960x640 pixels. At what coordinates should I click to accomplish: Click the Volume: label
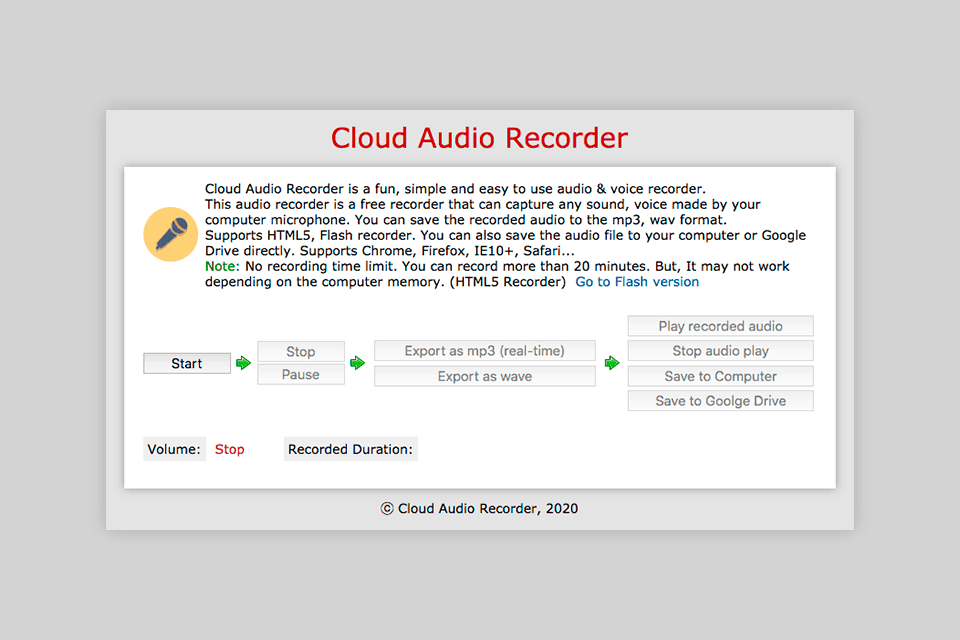pyautogui.click(x=174, y=449)
